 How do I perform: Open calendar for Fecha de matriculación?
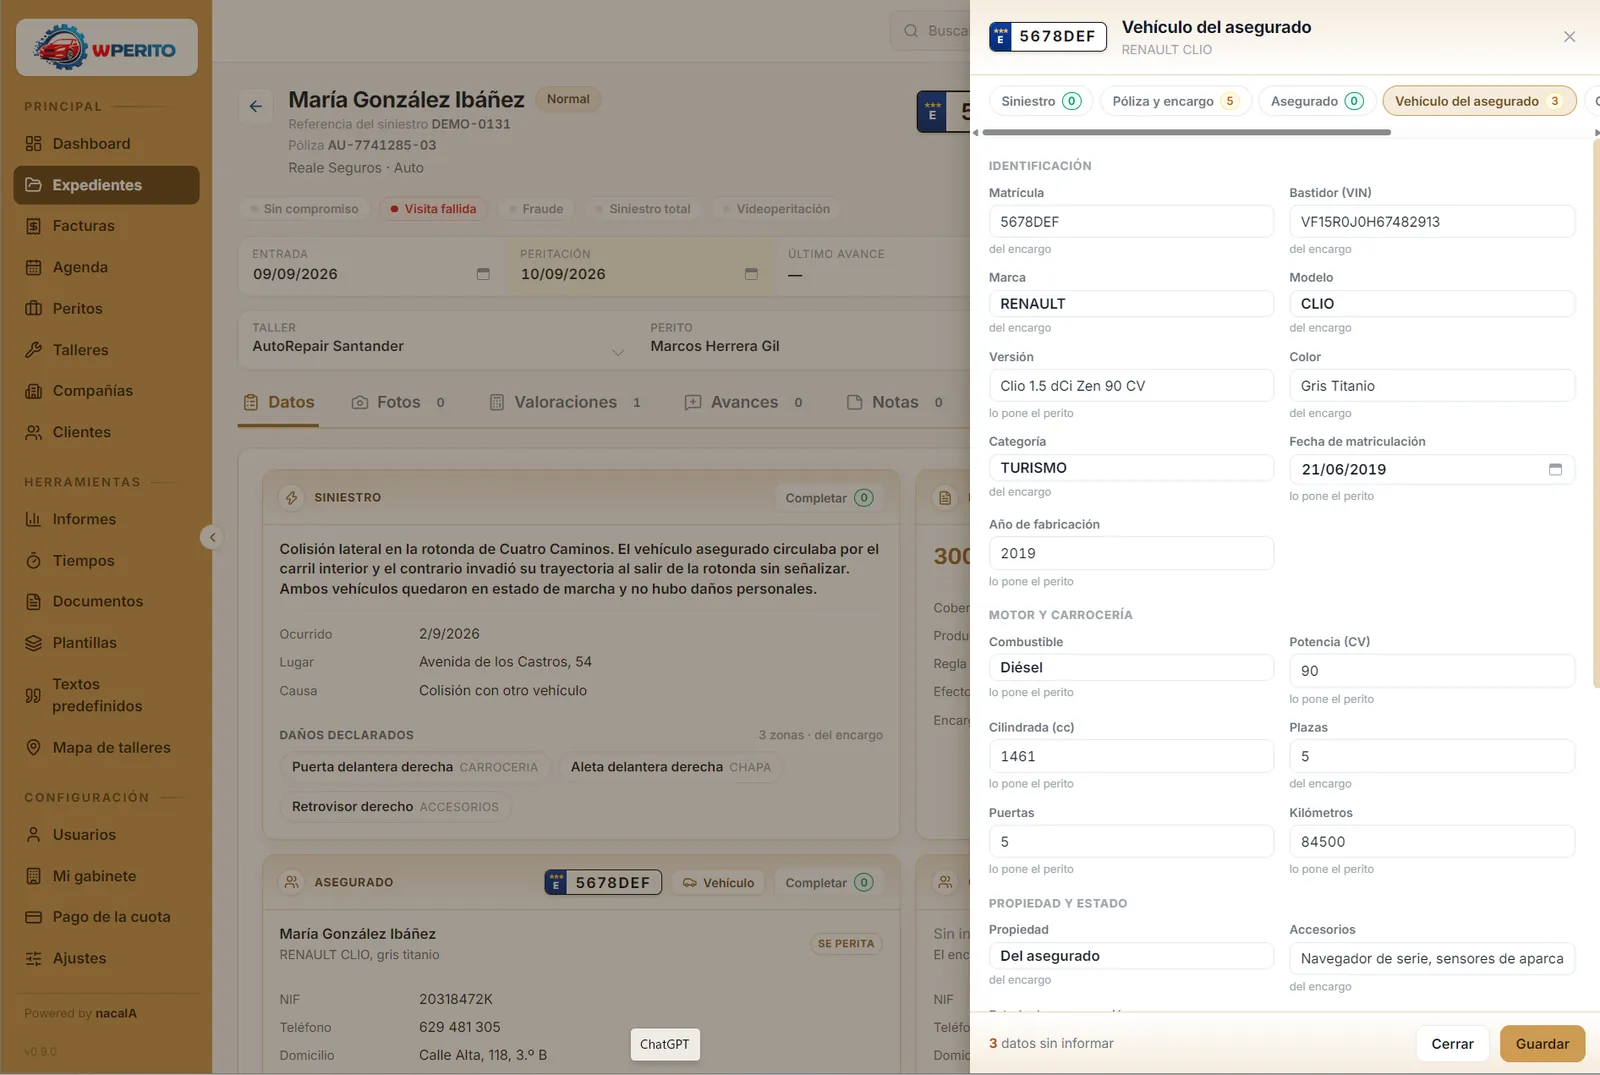click(1555, 469)
